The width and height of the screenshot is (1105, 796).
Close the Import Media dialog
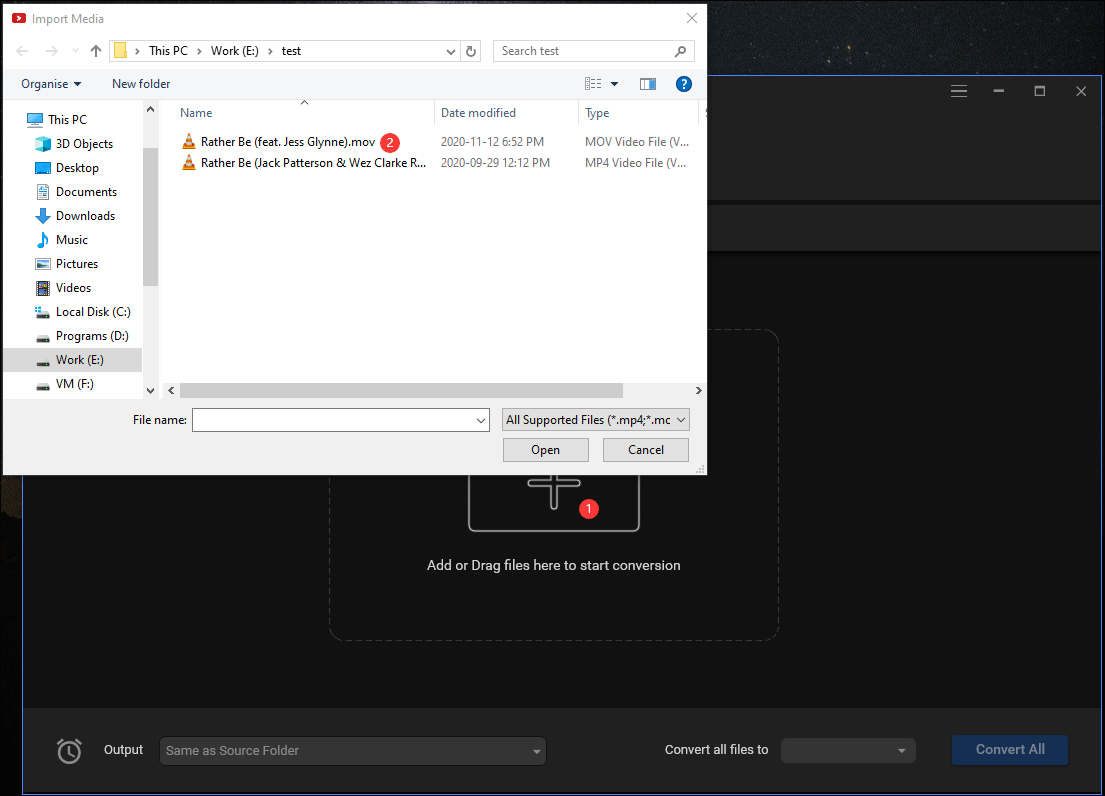(x=691, y=18)
